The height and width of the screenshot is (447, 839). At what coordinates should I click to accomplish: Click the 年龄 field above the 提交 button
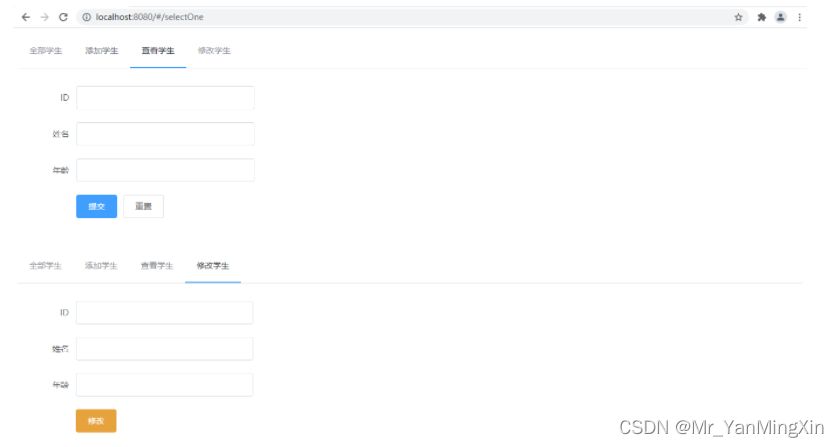[165, 170]
